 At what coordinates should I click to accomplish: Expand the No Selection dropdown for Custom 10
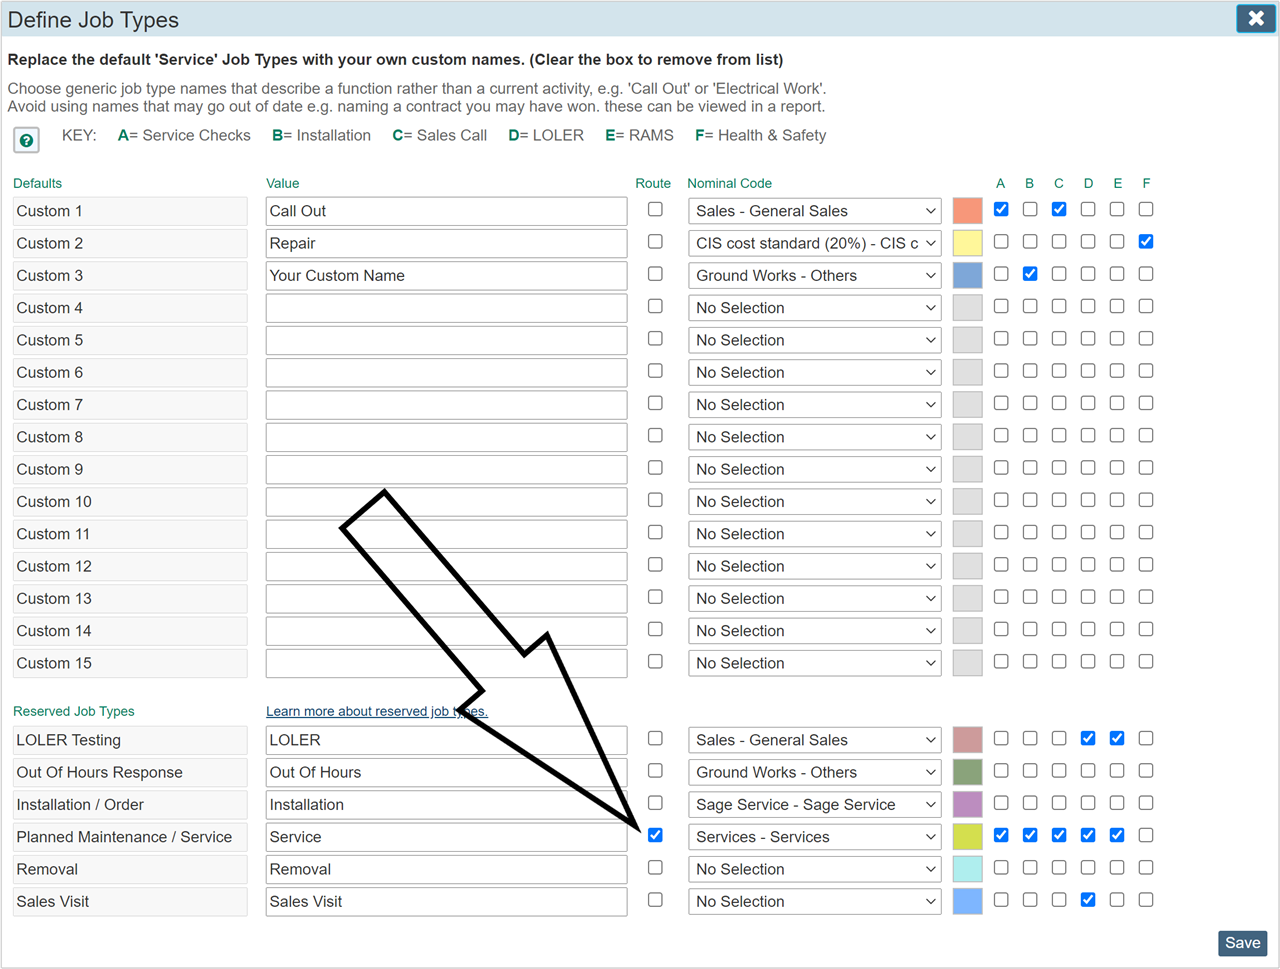(814, 502)
